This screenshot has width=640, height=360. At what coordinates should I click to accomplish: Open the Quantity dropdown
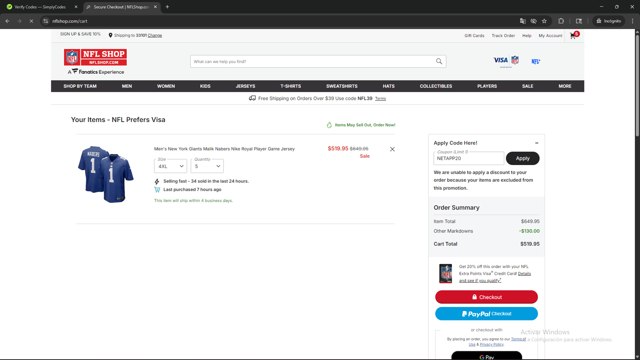tap(207, 166)
